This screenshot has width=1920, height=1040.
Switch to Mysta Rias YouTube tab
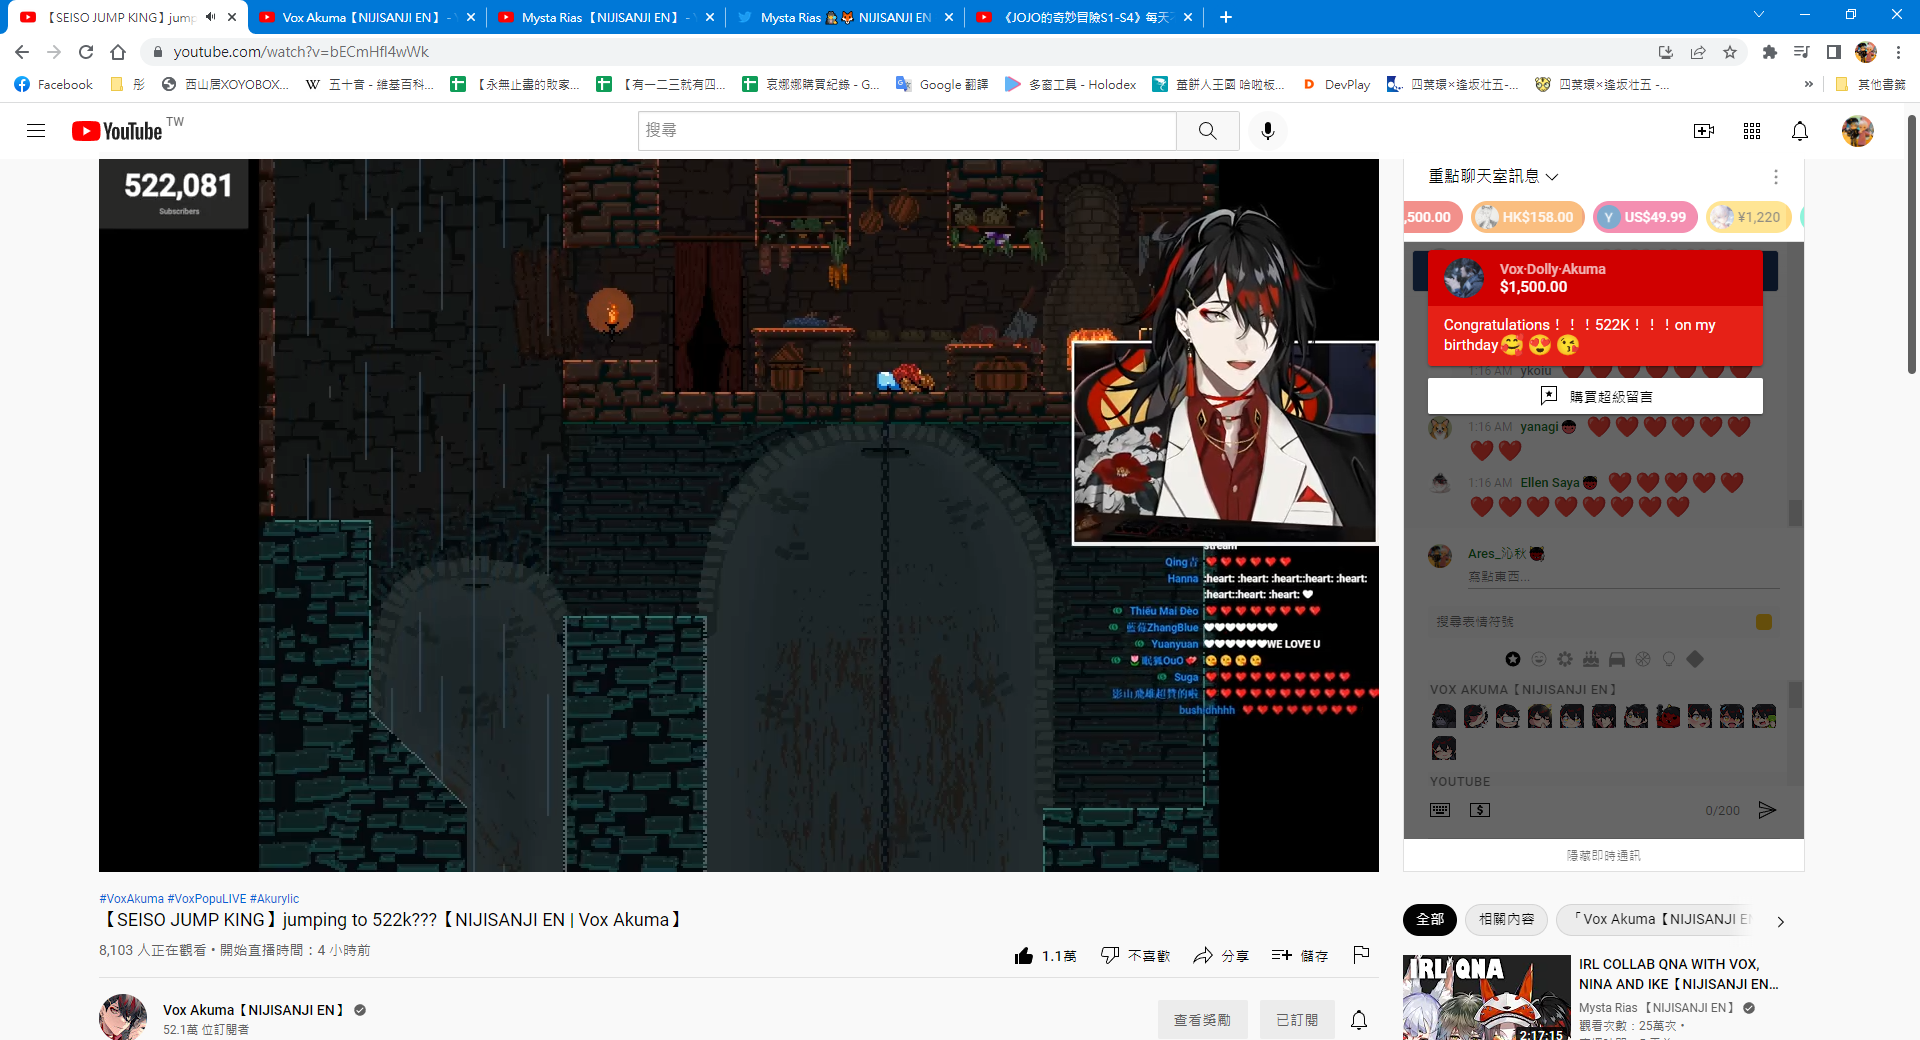click(607, 17)
